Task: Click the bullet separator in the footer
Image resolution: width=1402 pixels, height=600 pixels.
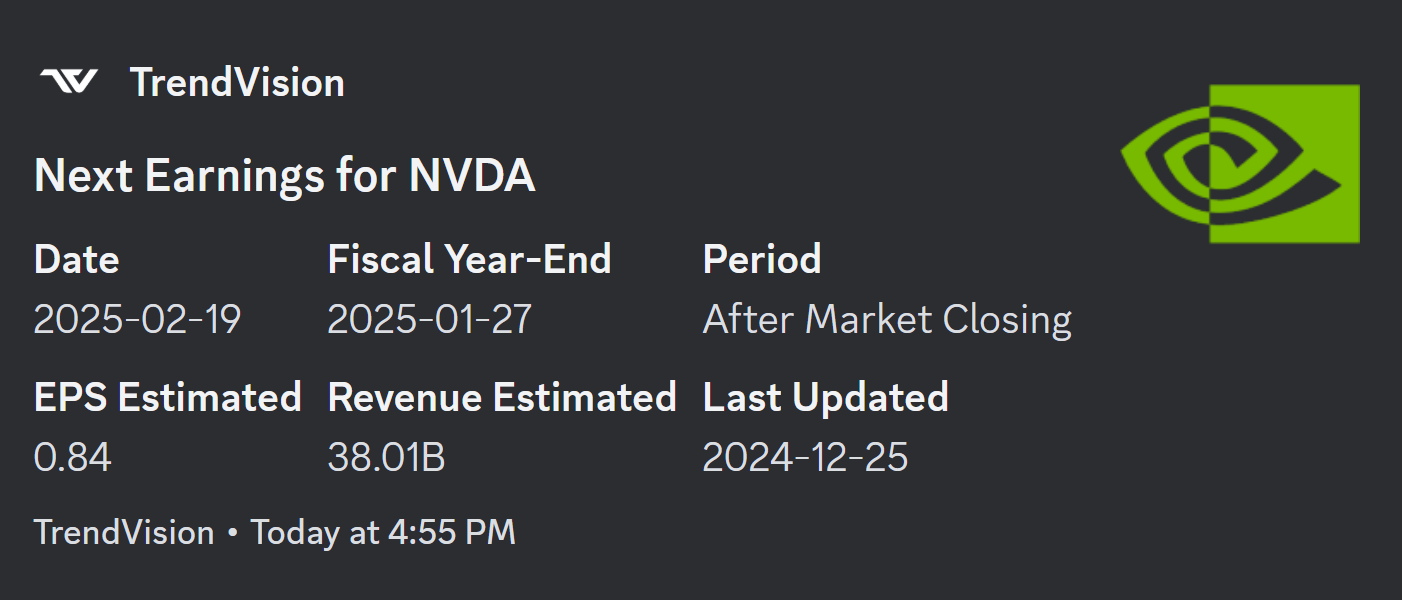Action: [x=232, y=533]
